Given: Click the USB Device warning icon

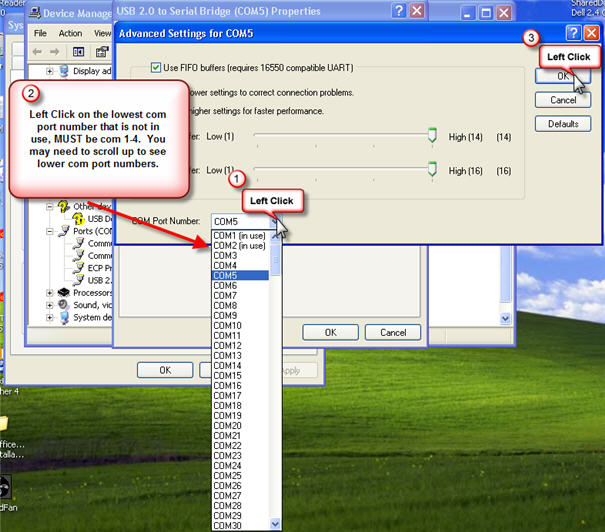Looking at the screenshot, I should pos(79,219).
